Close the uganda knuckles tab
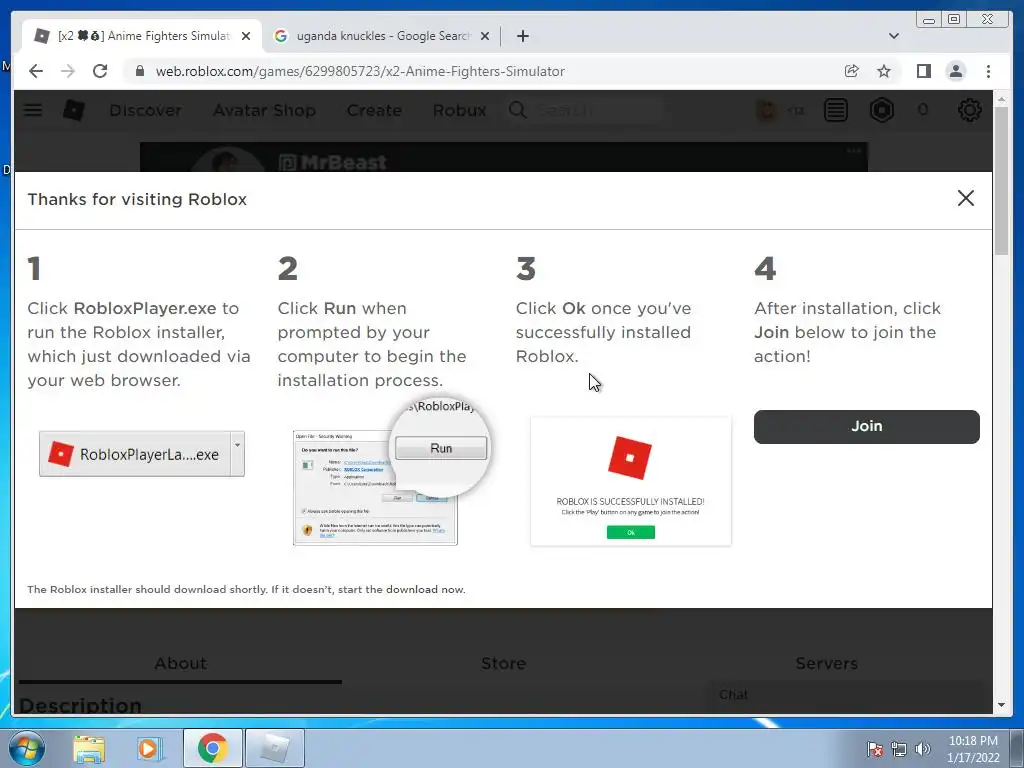This screenshot has width=1024, height=768. (x=485, y=36)
